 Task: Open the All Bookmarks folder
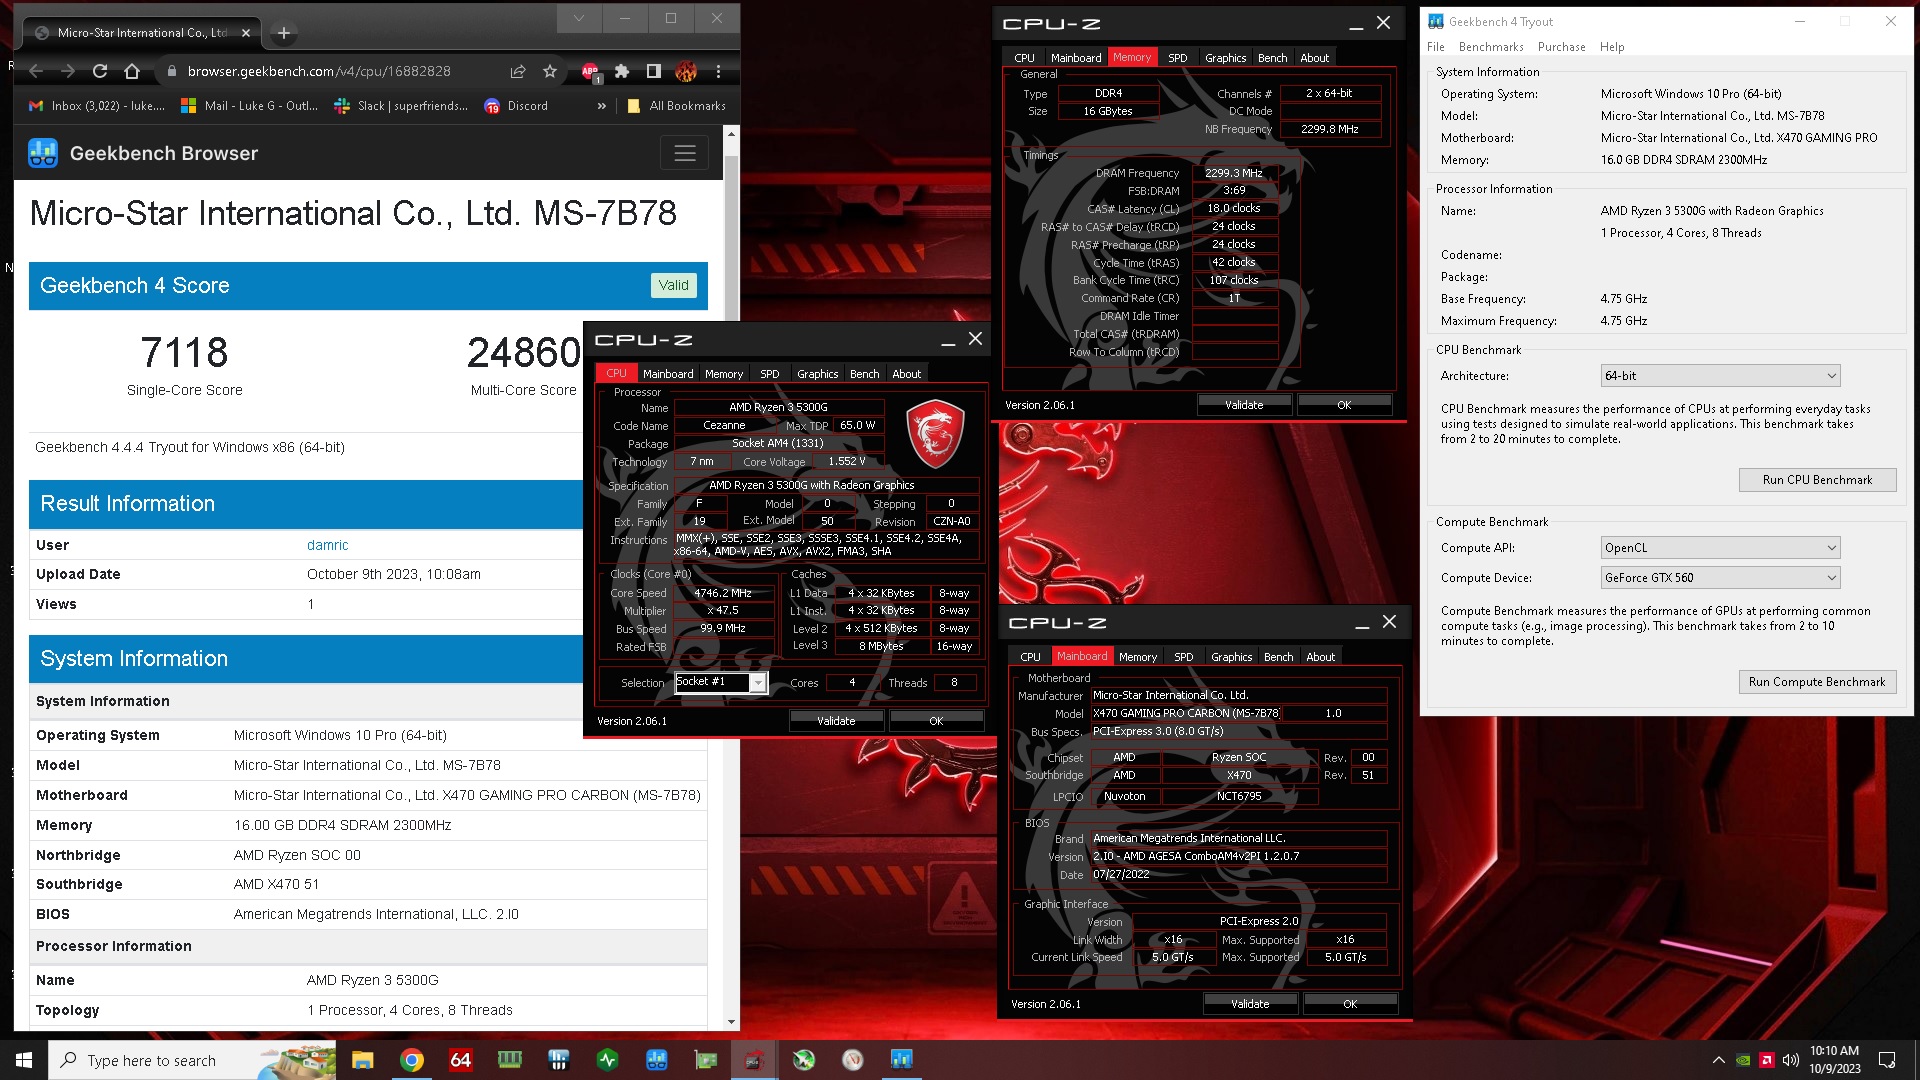(x=676, y=106)
